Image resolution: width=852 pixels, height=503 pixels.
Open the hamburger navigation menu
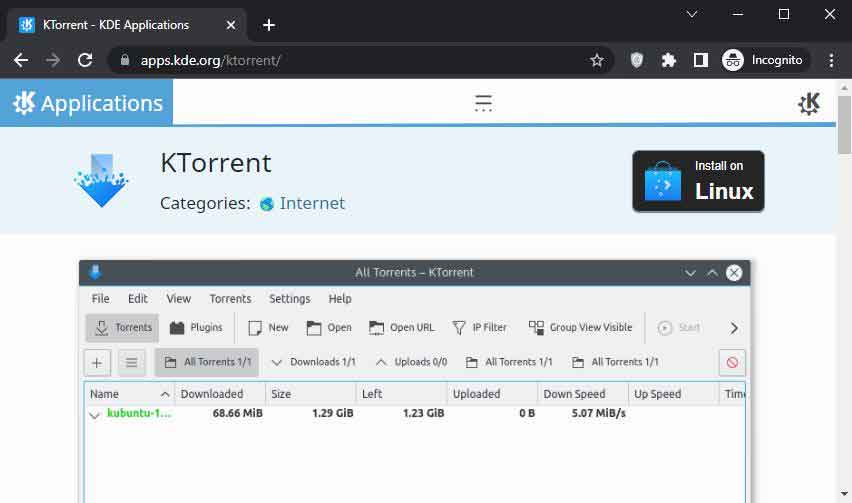483,103
